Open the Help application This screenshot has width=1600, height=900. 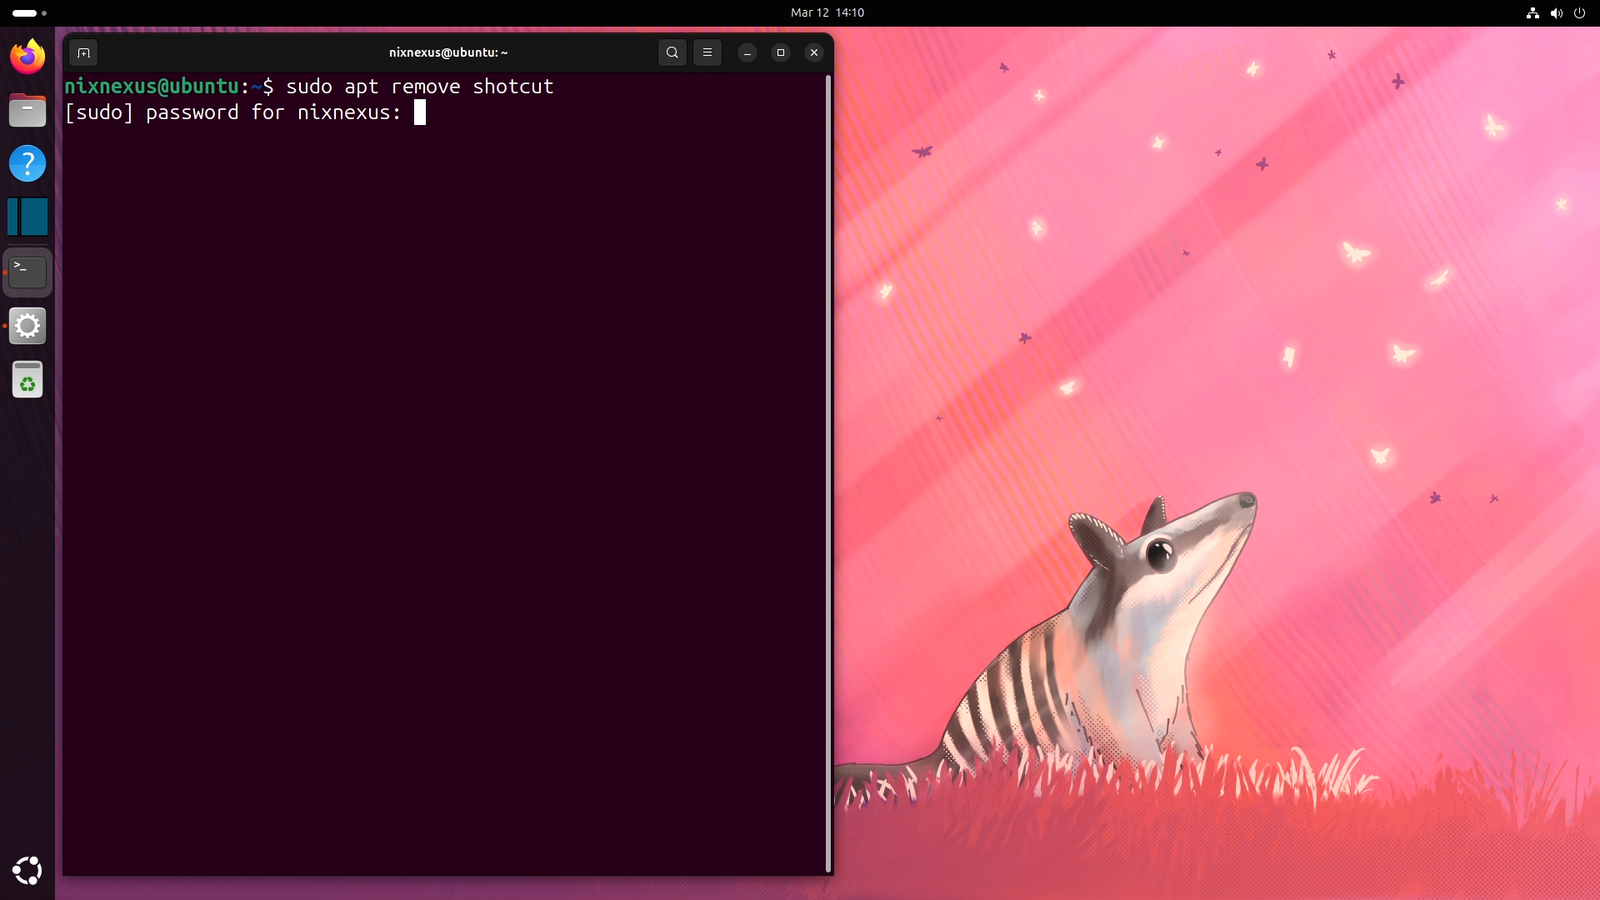point(27,163)
